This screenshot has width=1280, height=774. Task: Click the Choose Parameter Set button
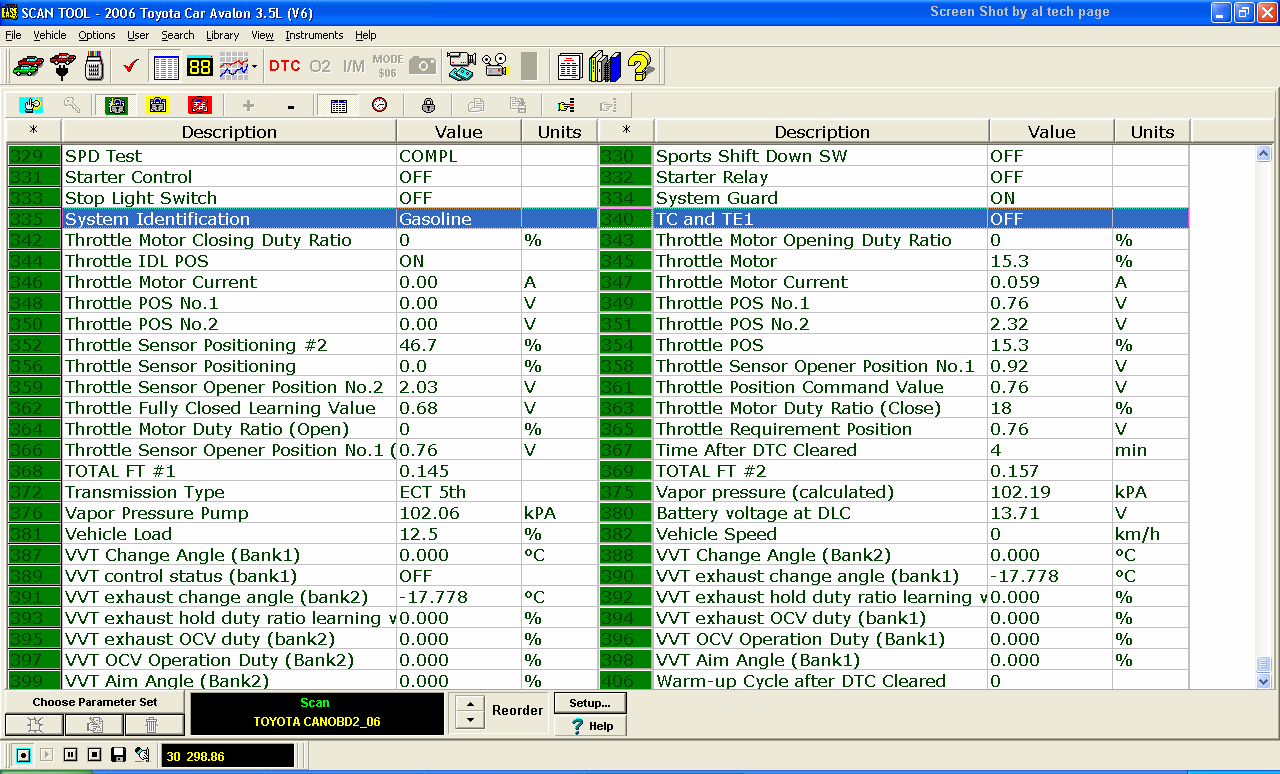[94, 702]
